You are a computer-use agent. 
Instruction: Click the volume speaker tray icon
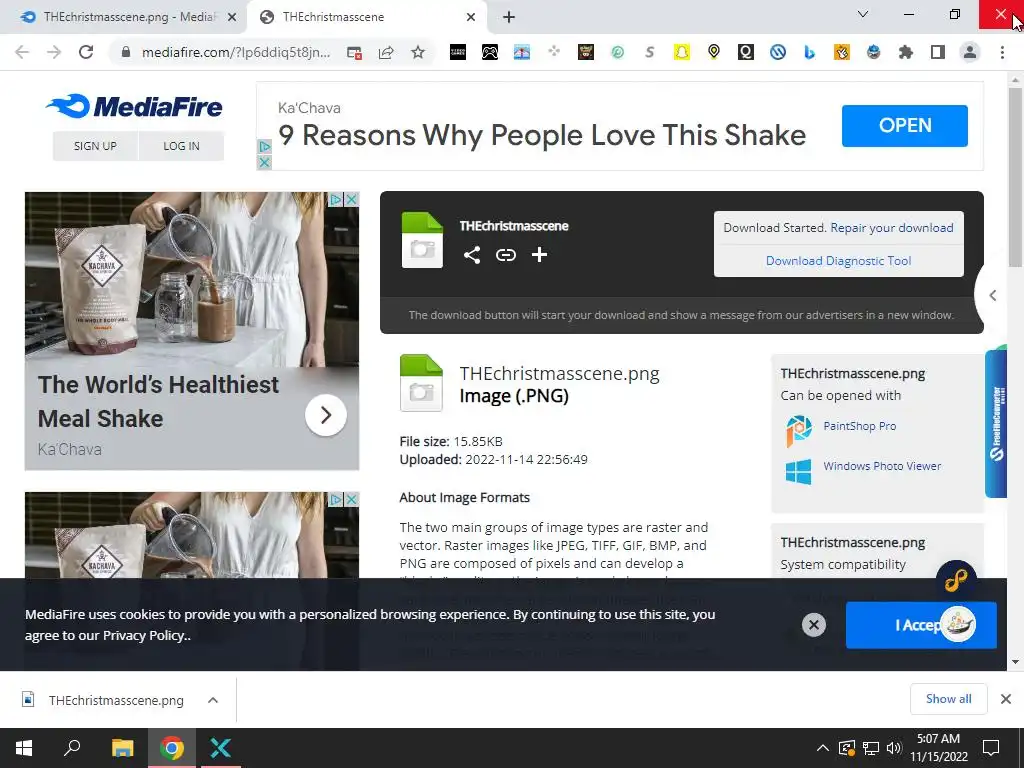click(894, 748)
